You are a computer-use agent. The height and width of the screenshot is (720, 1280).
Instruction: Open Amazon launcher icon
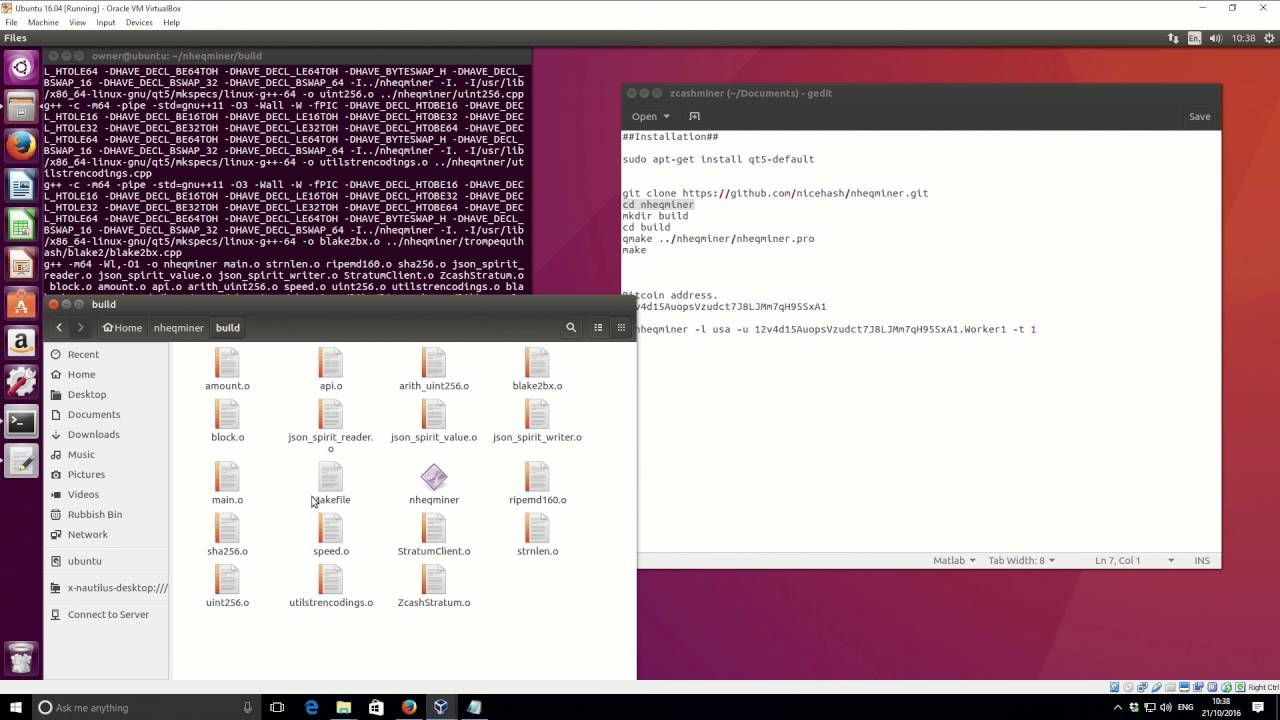point(21,343)
